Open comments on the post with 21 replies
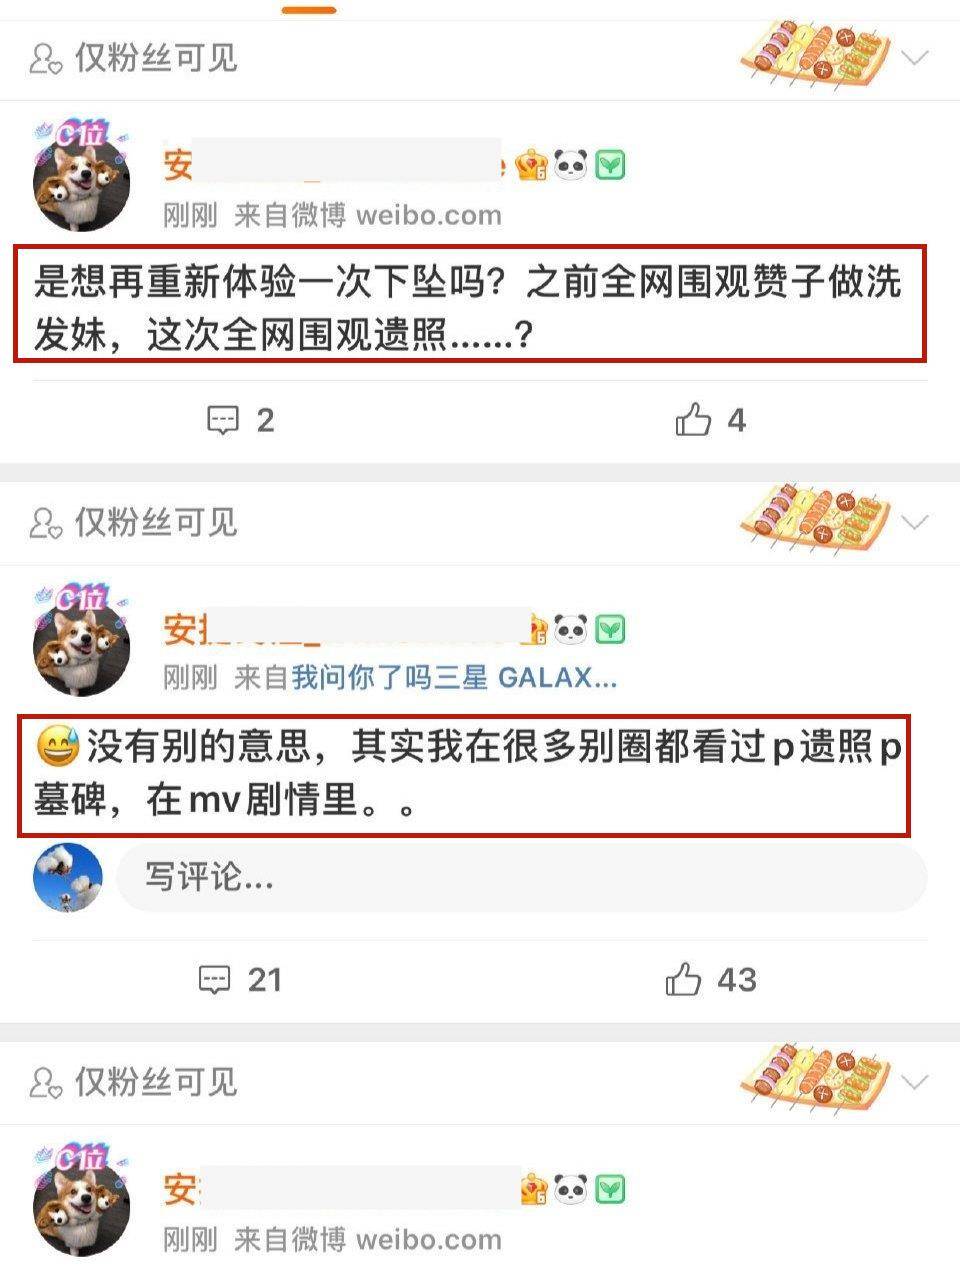Viewport: 960px width, 1276px height. [240, 980]
